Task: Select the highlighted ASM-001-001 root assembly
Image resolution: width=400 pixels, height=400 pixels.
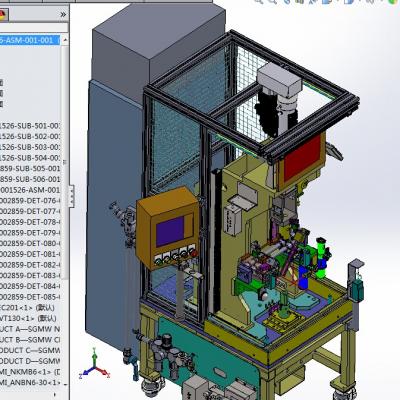Action: pyautogui.click(x=30, y=40)
